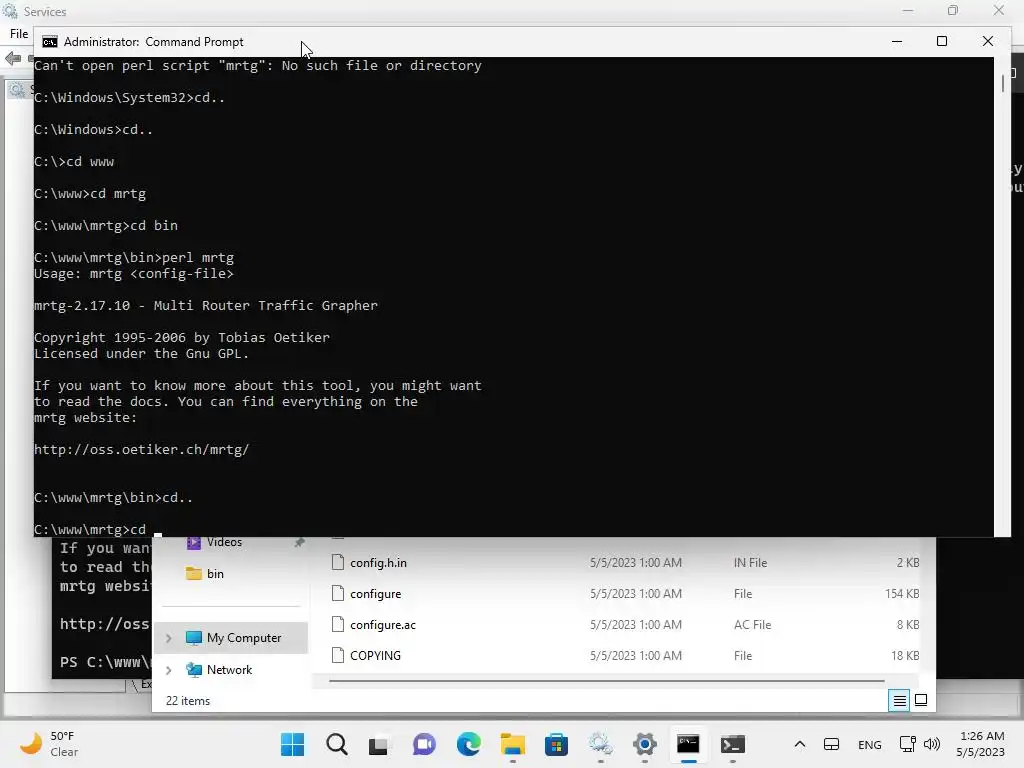1024x768 pixels.
Task: Open Microsoft Edge from the taskbar
Action: coord(469,744)
